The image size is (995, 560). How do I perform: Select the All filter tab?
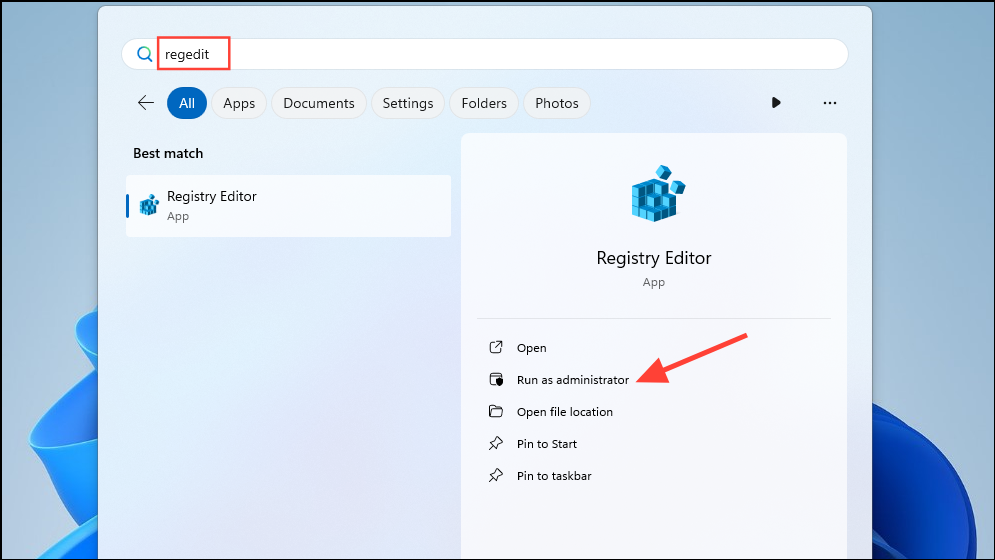pyautogui.click(x=187, y=103)
